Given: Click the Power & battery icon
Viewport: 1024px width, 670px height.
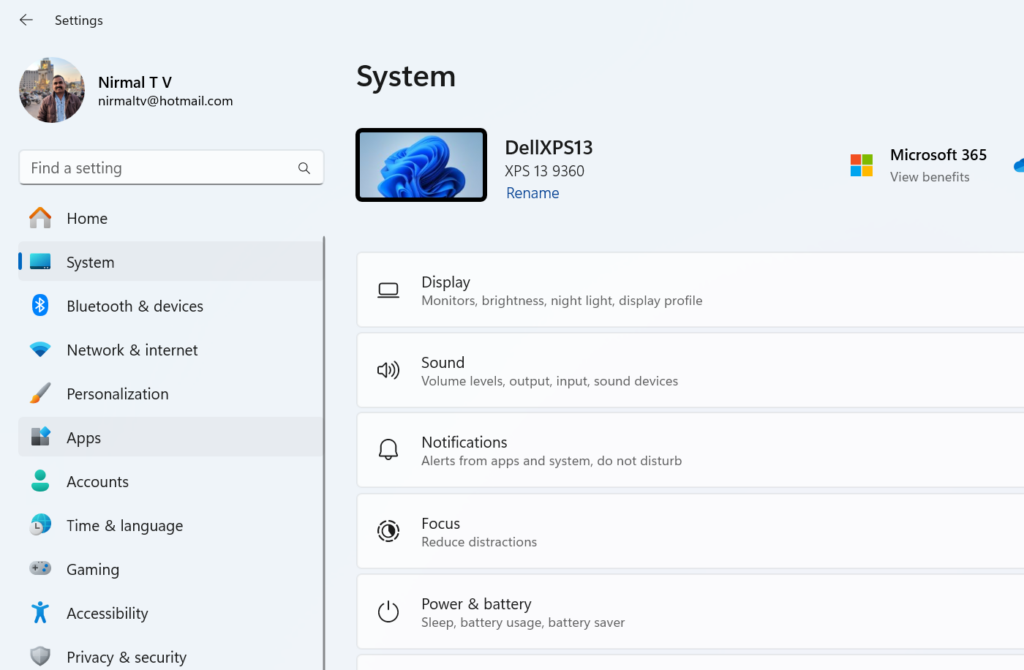Looking at the screenshot, I should coord(388,611).
